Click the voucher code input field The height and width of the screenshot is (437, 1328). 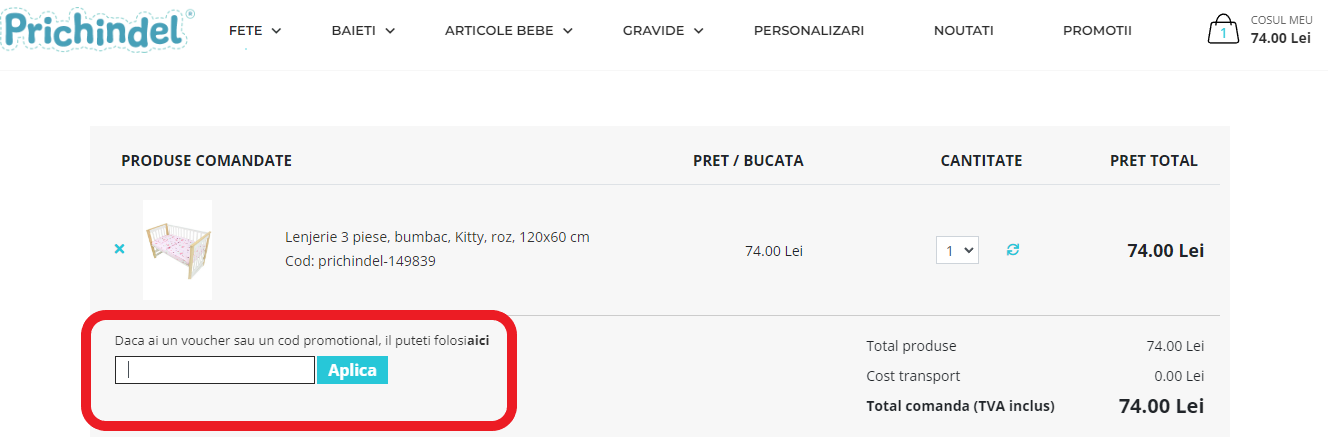pos(215,371)
